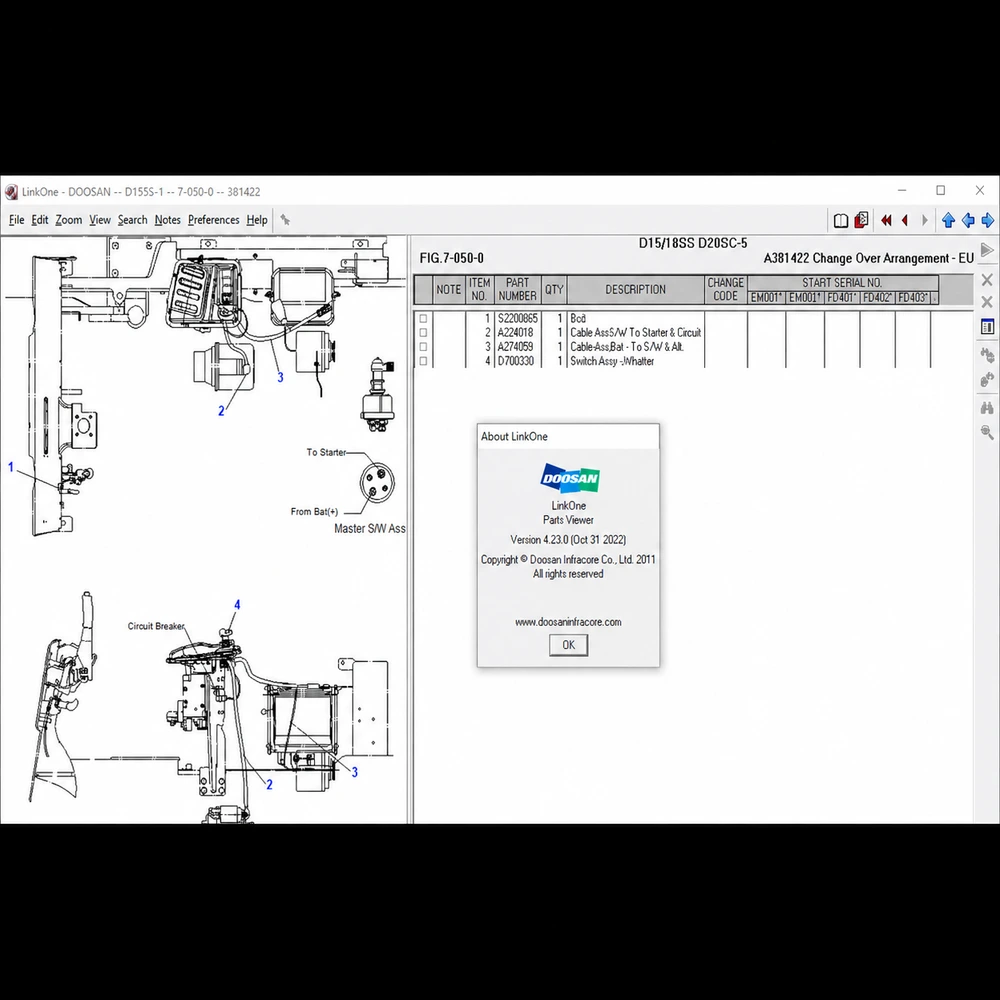Click the binoculars-with-arrow icon in the sidebar

coord(987,355)
